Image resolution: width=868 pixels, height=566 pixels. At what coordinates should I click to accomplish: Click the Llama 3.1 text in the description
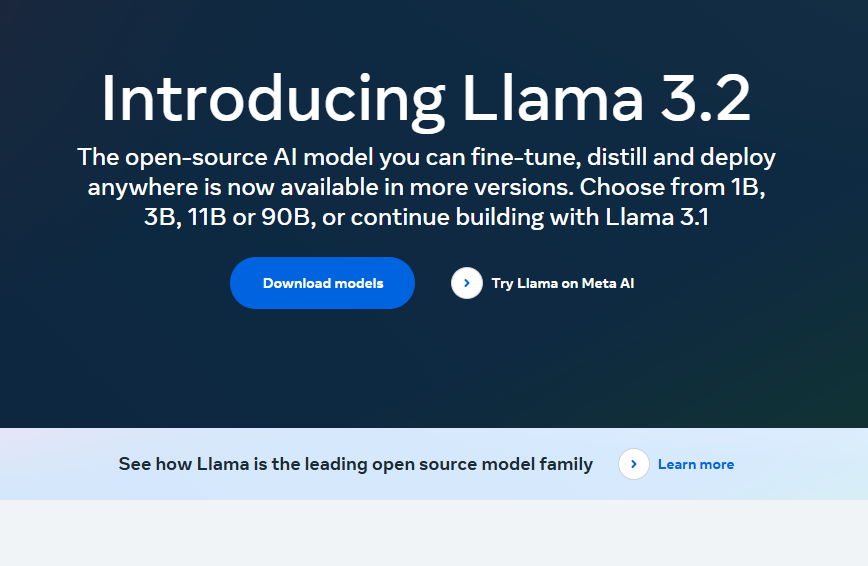(x=657, y=217)
